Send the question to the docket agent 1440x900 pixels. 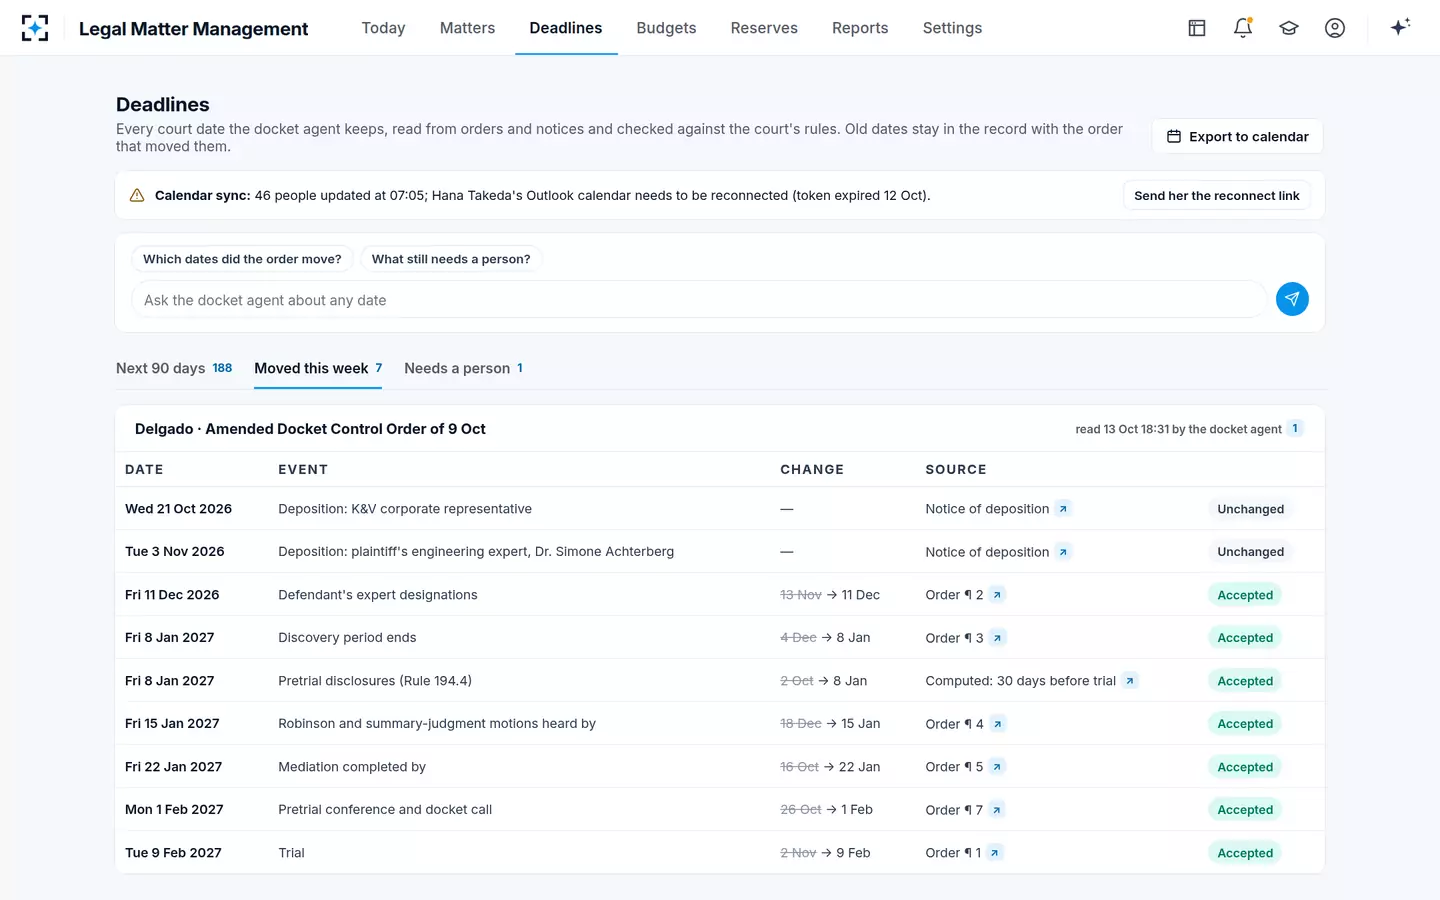[x=1292, y=299]
